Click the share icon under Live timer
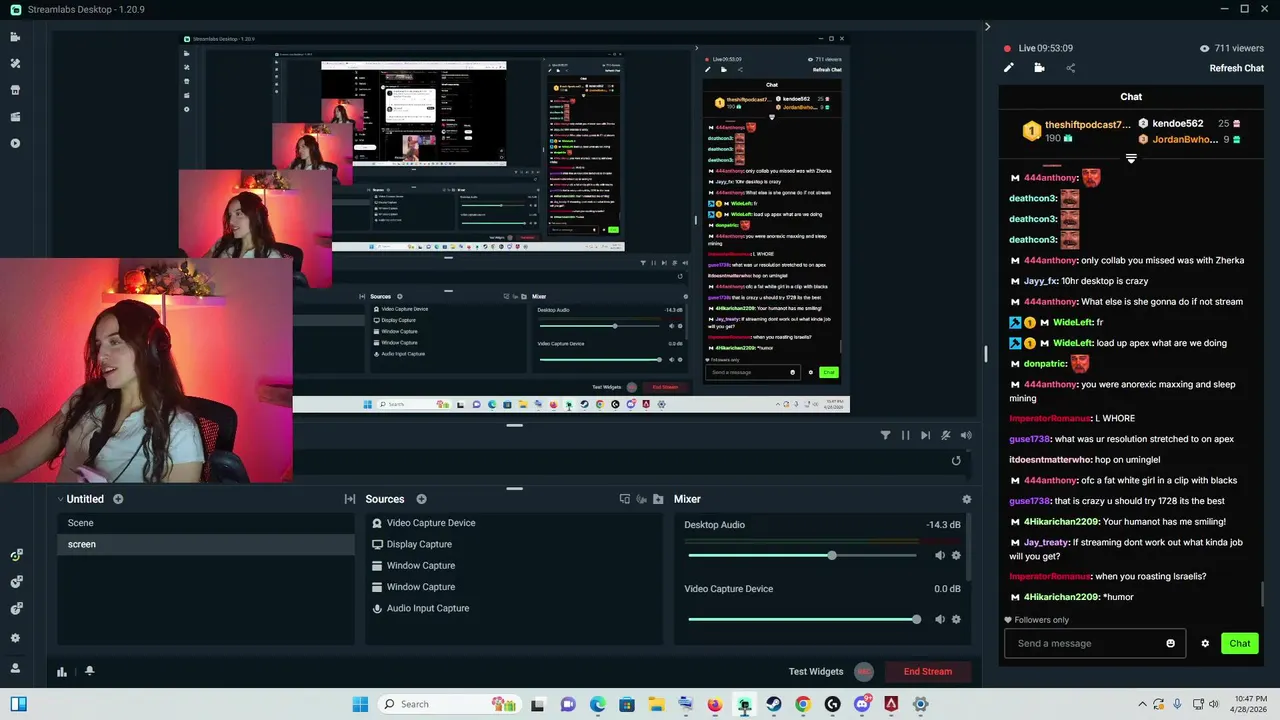This screenshot has height=720, width=1280. (x=1070, y=68)
